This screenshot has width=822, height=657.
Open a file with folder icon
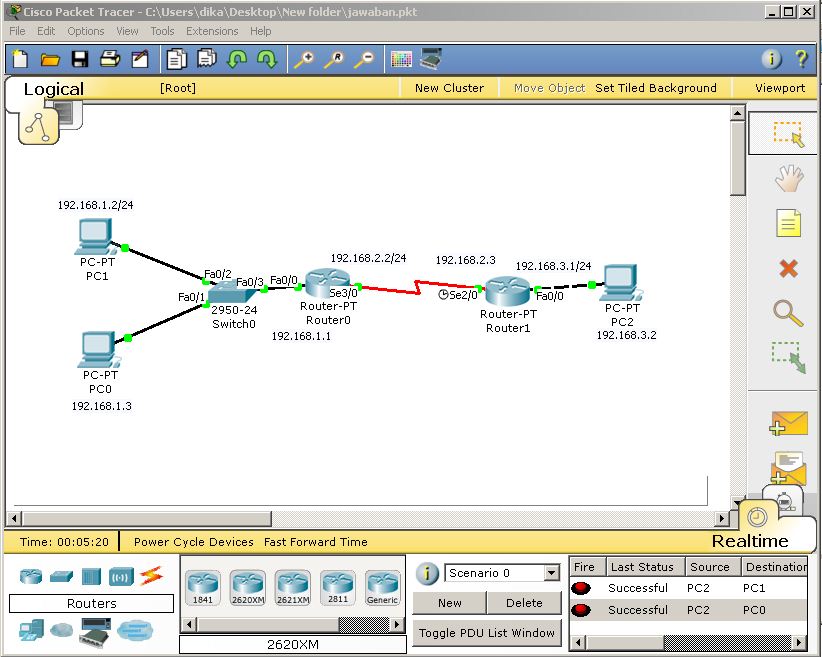pyautogui.click(x=50, y=59)
